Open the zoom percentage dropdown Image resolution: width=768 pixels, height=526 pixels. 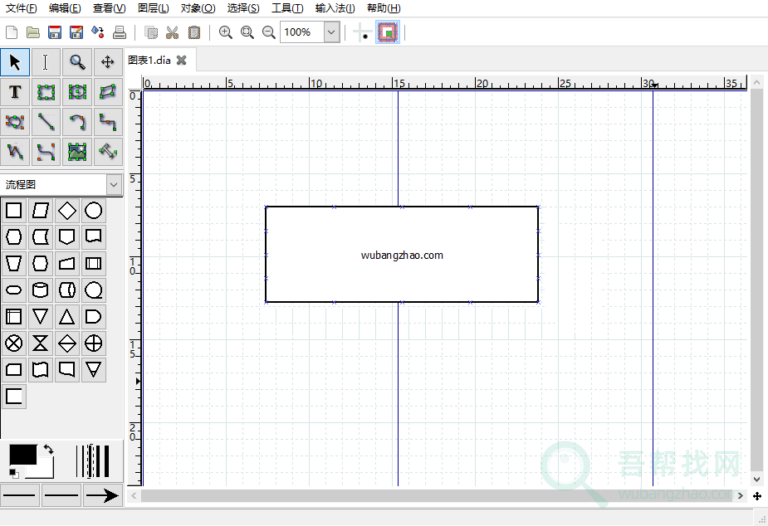pos(331,32)
